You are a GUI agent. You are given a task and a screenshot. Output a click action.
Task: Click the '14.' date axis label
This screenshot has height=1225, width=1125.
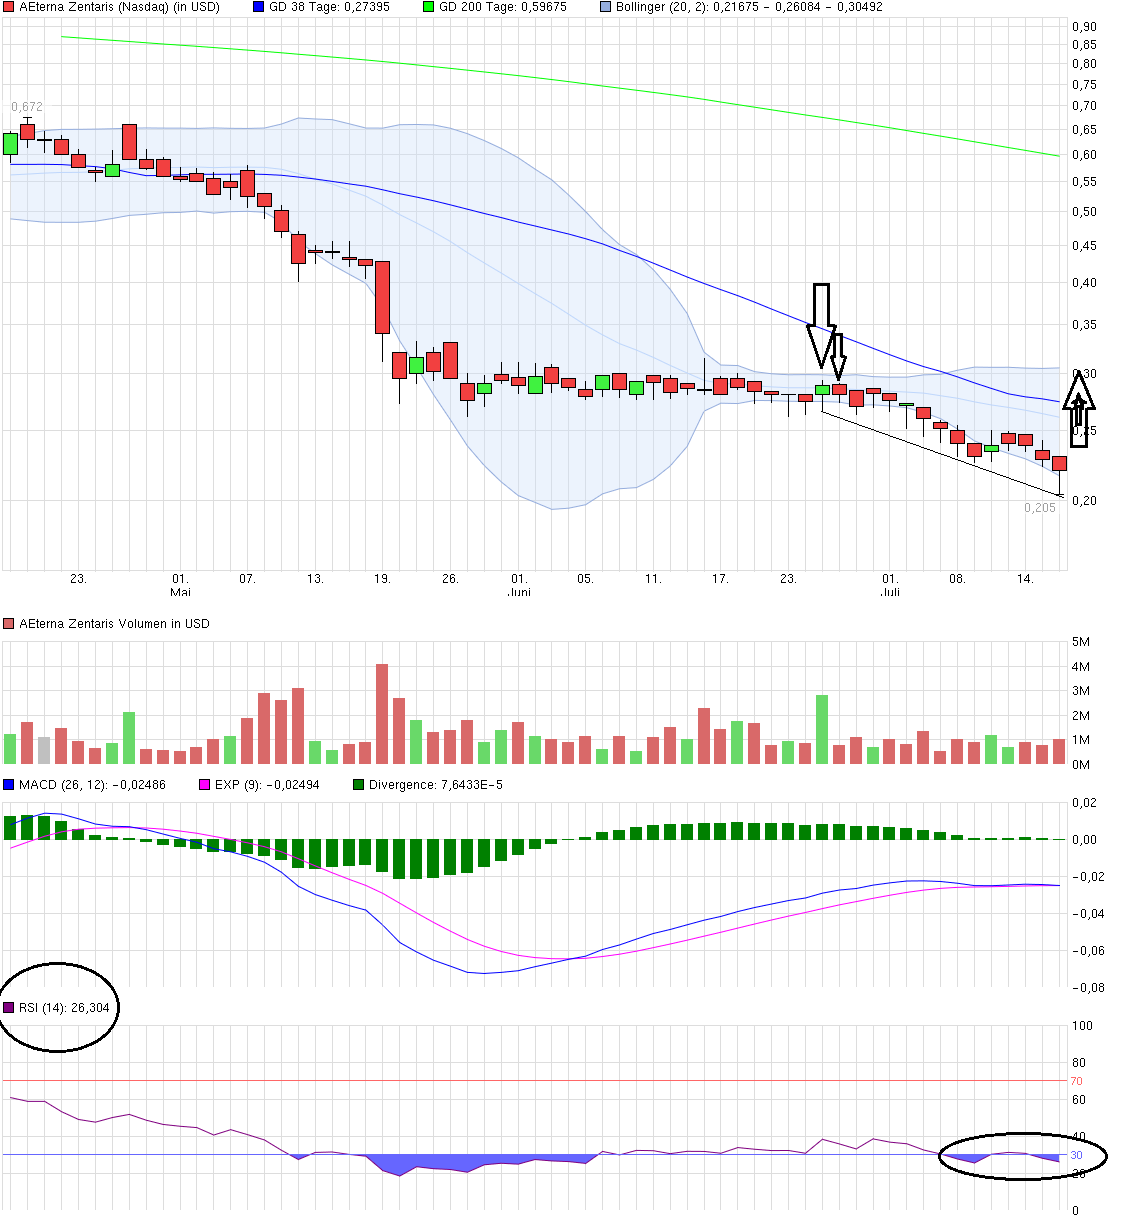click(x=1025, y=579)
